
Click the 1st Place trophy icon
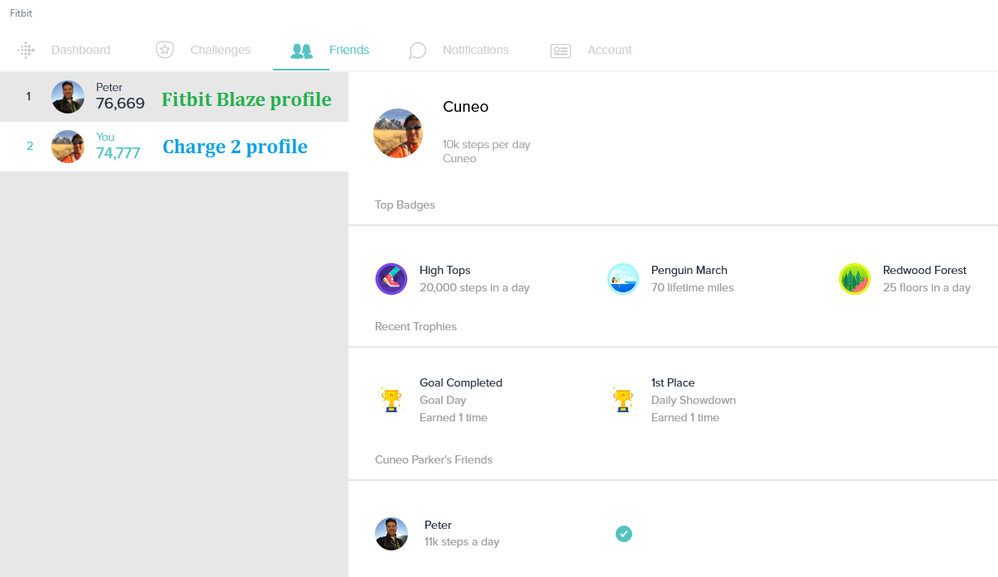coord(623,400)
